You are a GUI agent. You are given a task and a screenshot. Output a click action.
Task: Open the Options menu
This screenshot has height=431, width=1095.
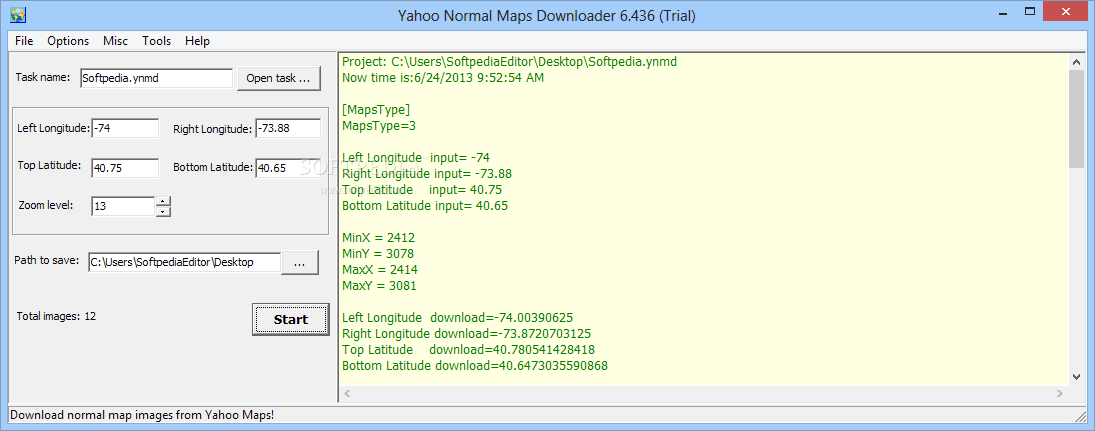pyautogui.click(x=68, y=41)
